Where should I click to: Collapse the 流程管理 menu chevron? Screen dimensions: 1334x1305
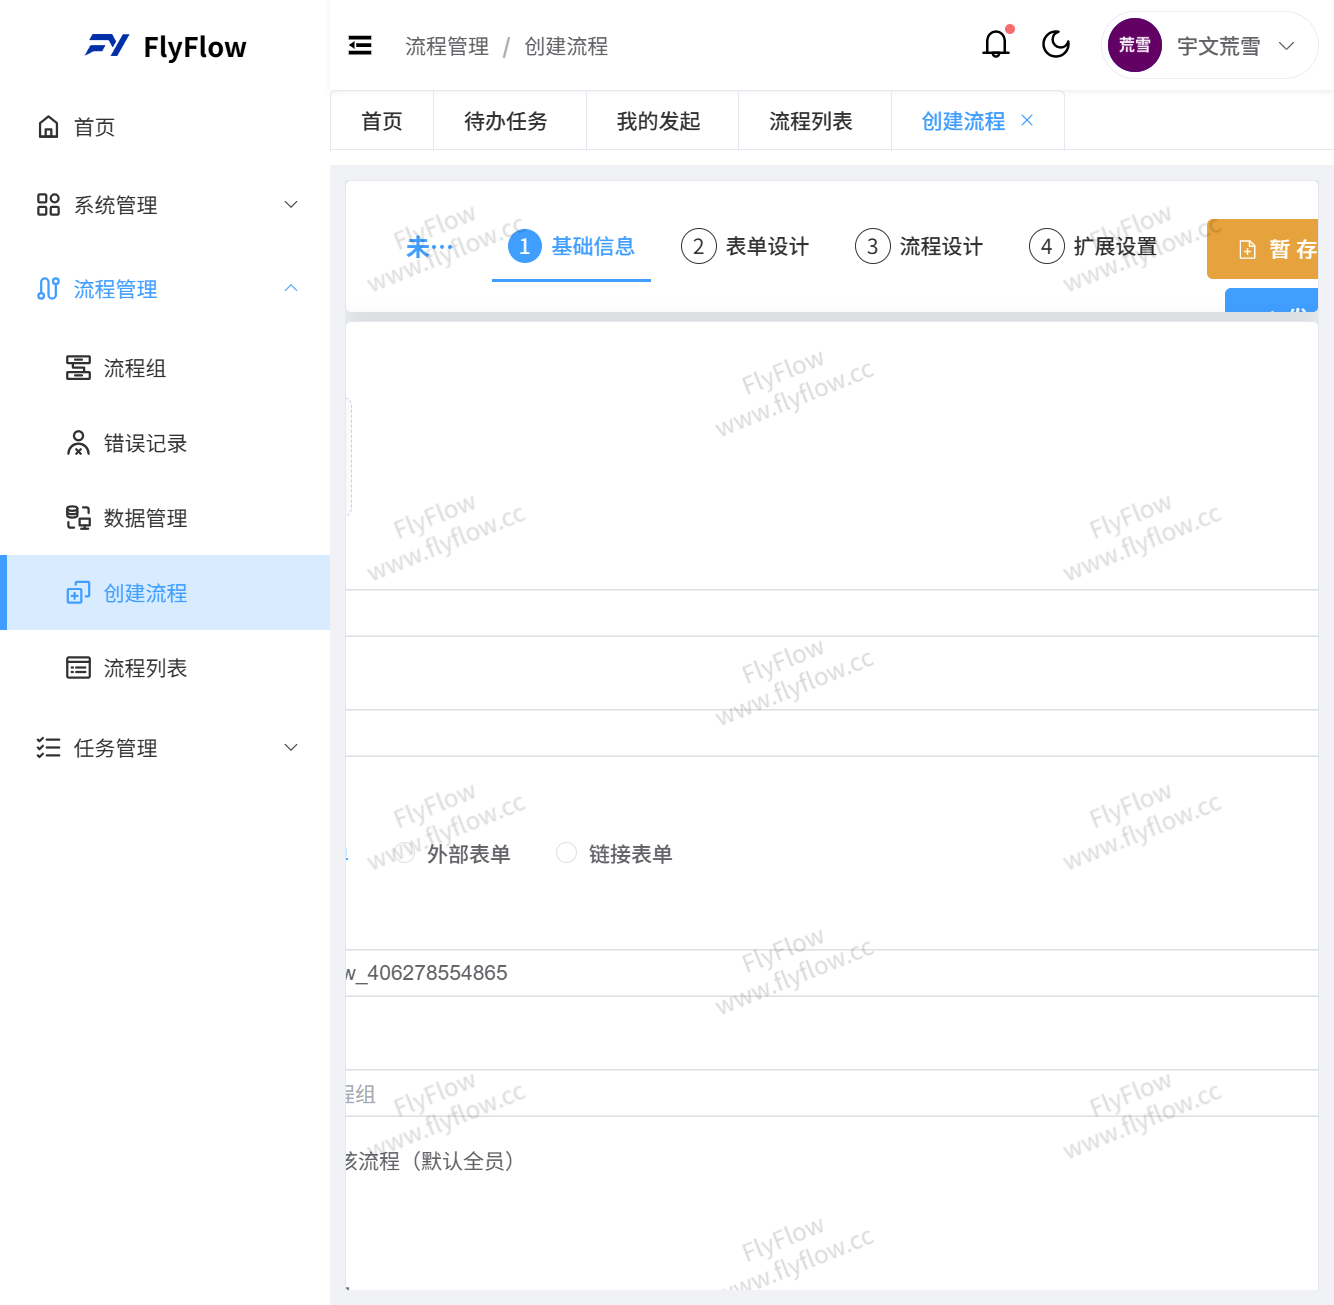pos(291,289)
